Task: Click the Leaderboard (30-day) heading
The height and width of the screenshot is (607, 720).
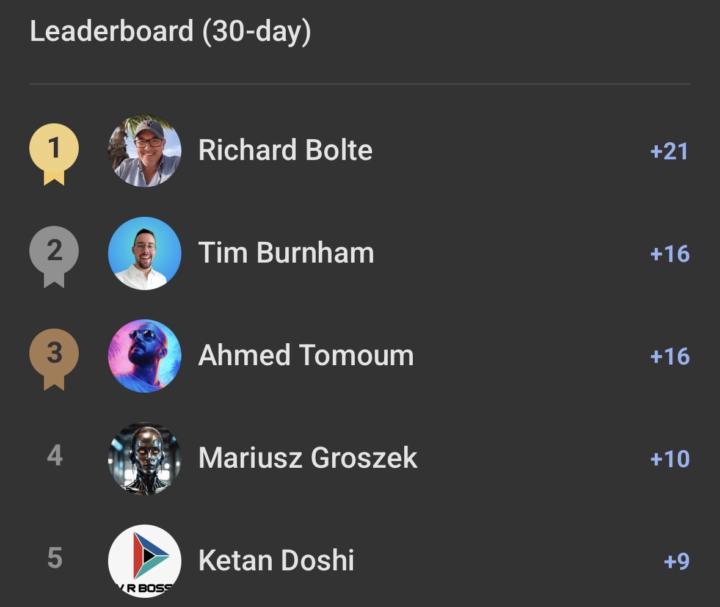Action: tap(170, 32)
